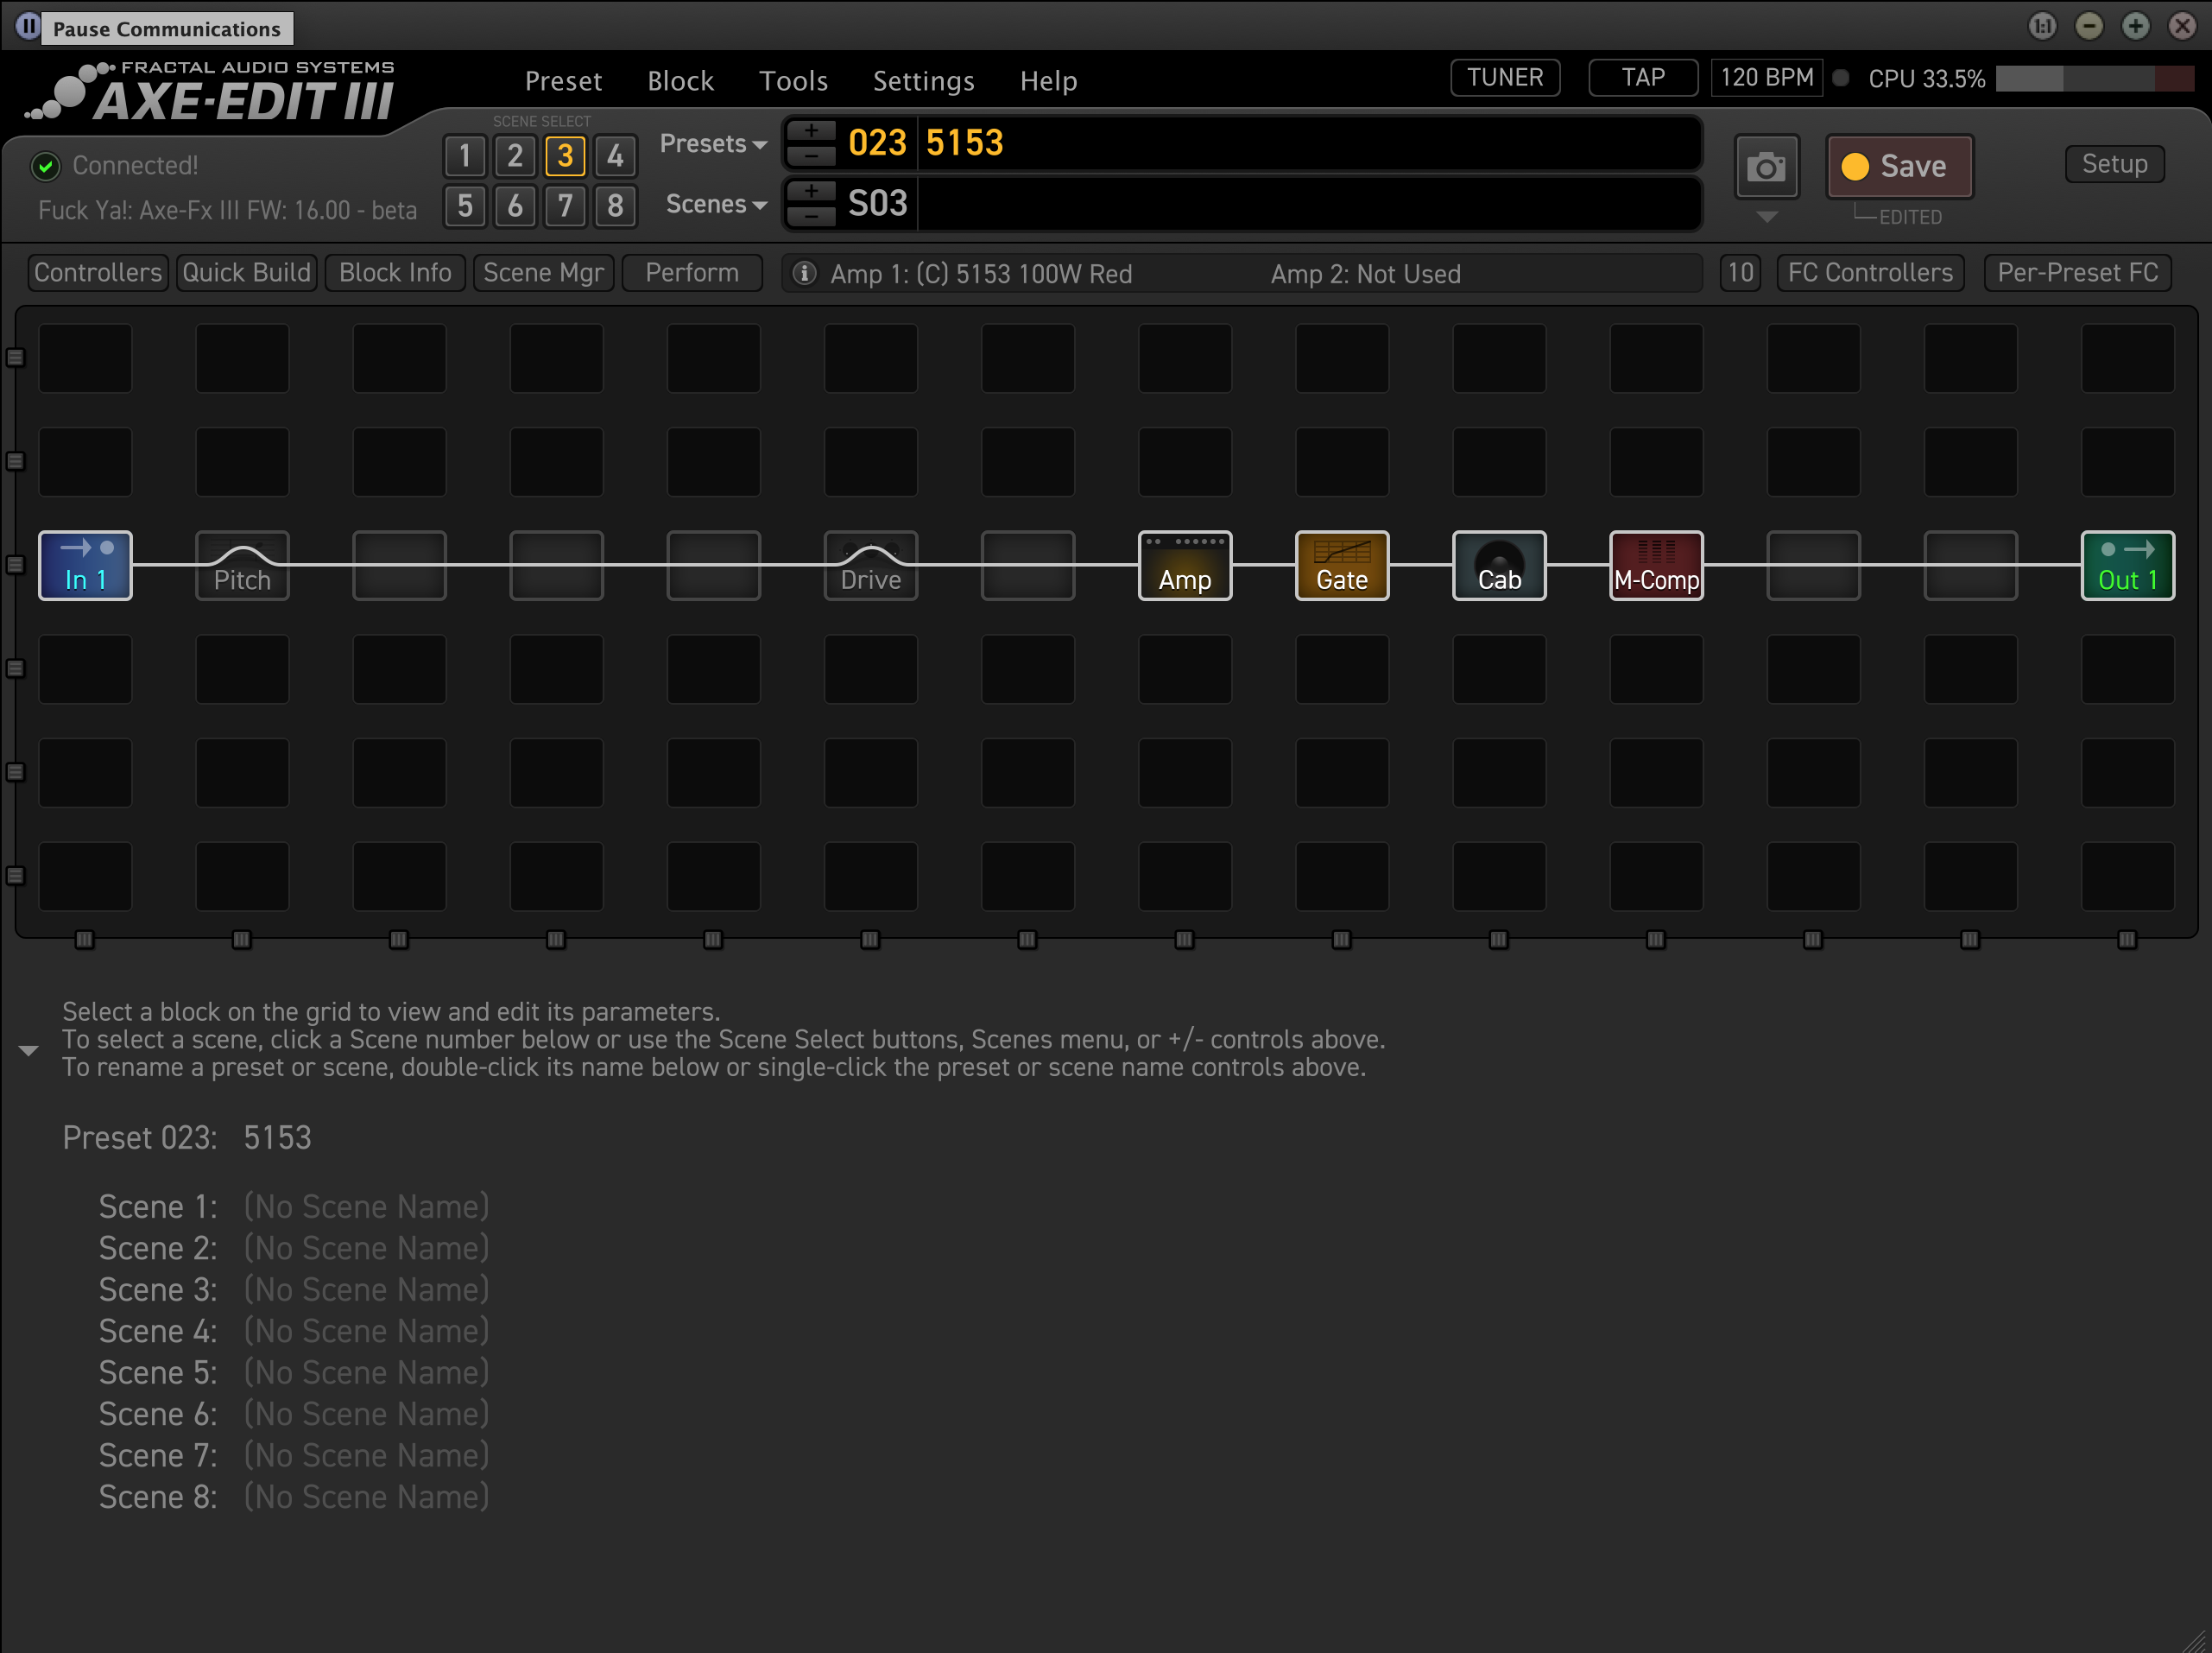Select the Out 1 output block
Viewport: 2212px width, 1653px height.
(x=2127, y=565)
